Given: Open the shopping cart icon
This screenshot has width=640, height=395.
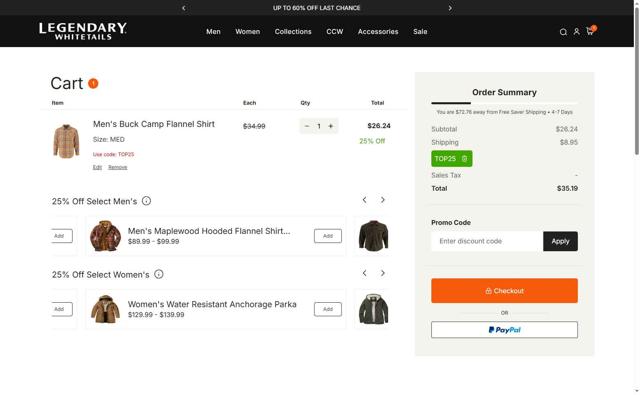Looking at the screenshot, I should tap(590, 31).
